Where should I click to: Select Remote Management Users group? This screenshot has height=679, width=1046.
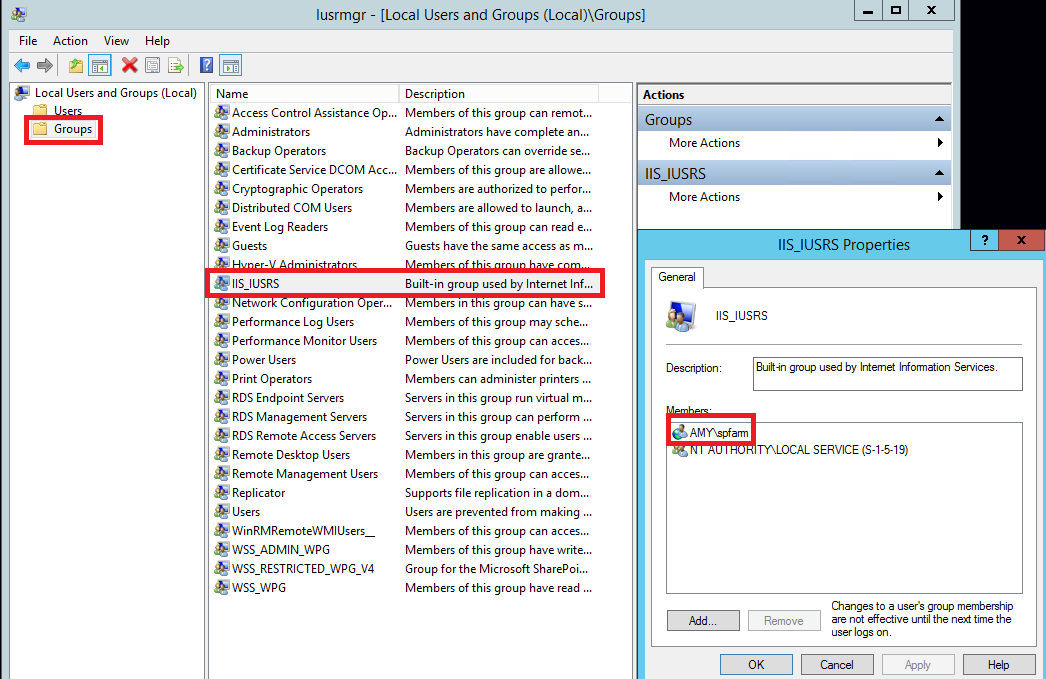click(x=405, y=474)
